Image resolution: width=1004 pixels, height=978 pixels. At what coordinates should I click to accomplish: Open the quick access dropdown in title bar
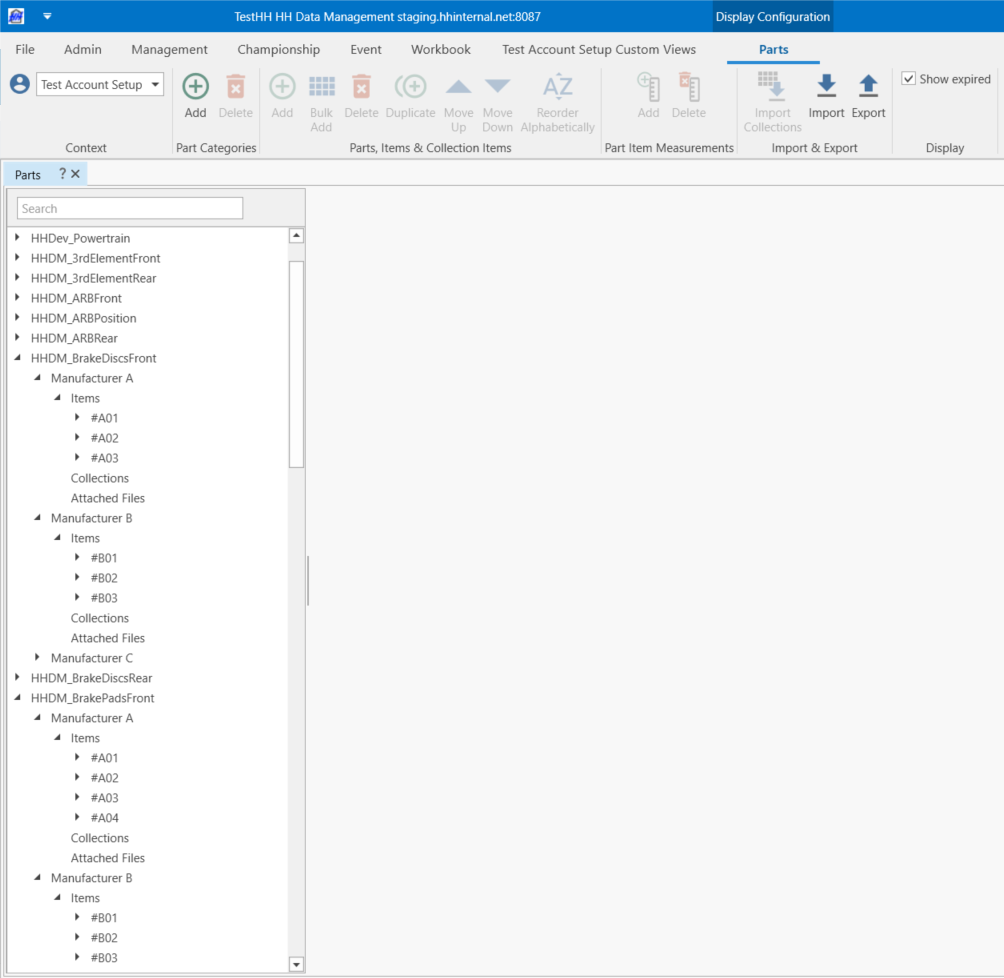tap(47, 16)
